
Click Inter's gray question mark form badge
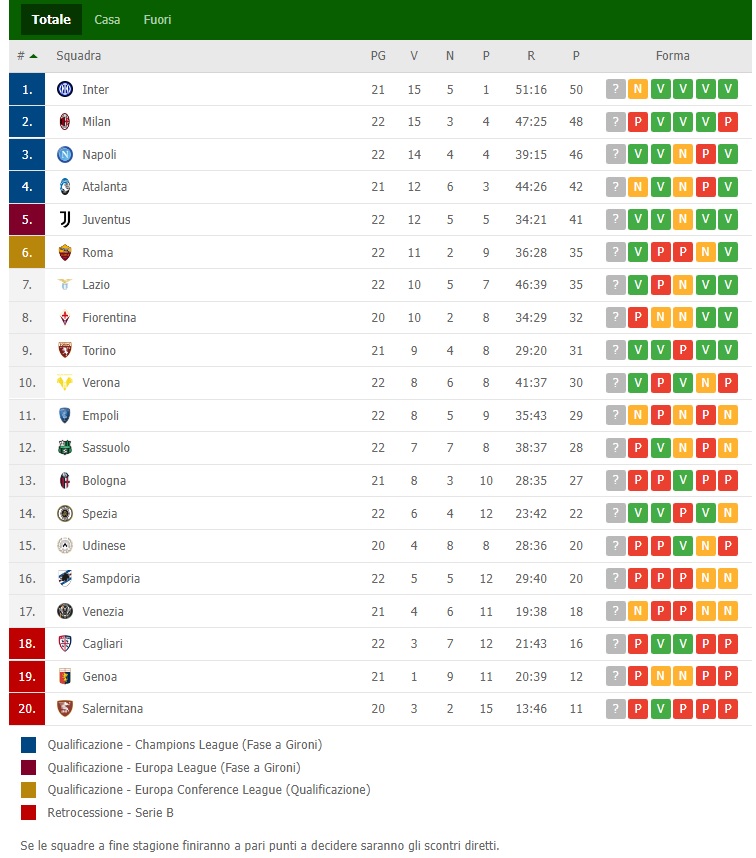click(615, 89)
